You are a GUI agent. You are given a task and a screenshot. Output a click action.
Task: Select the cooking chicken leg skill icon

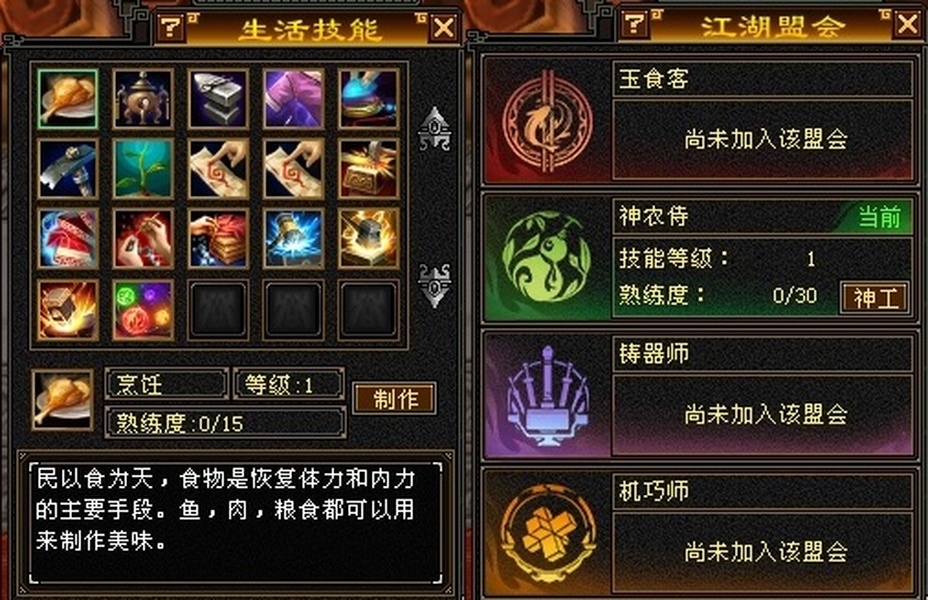[x=67, y=99]
